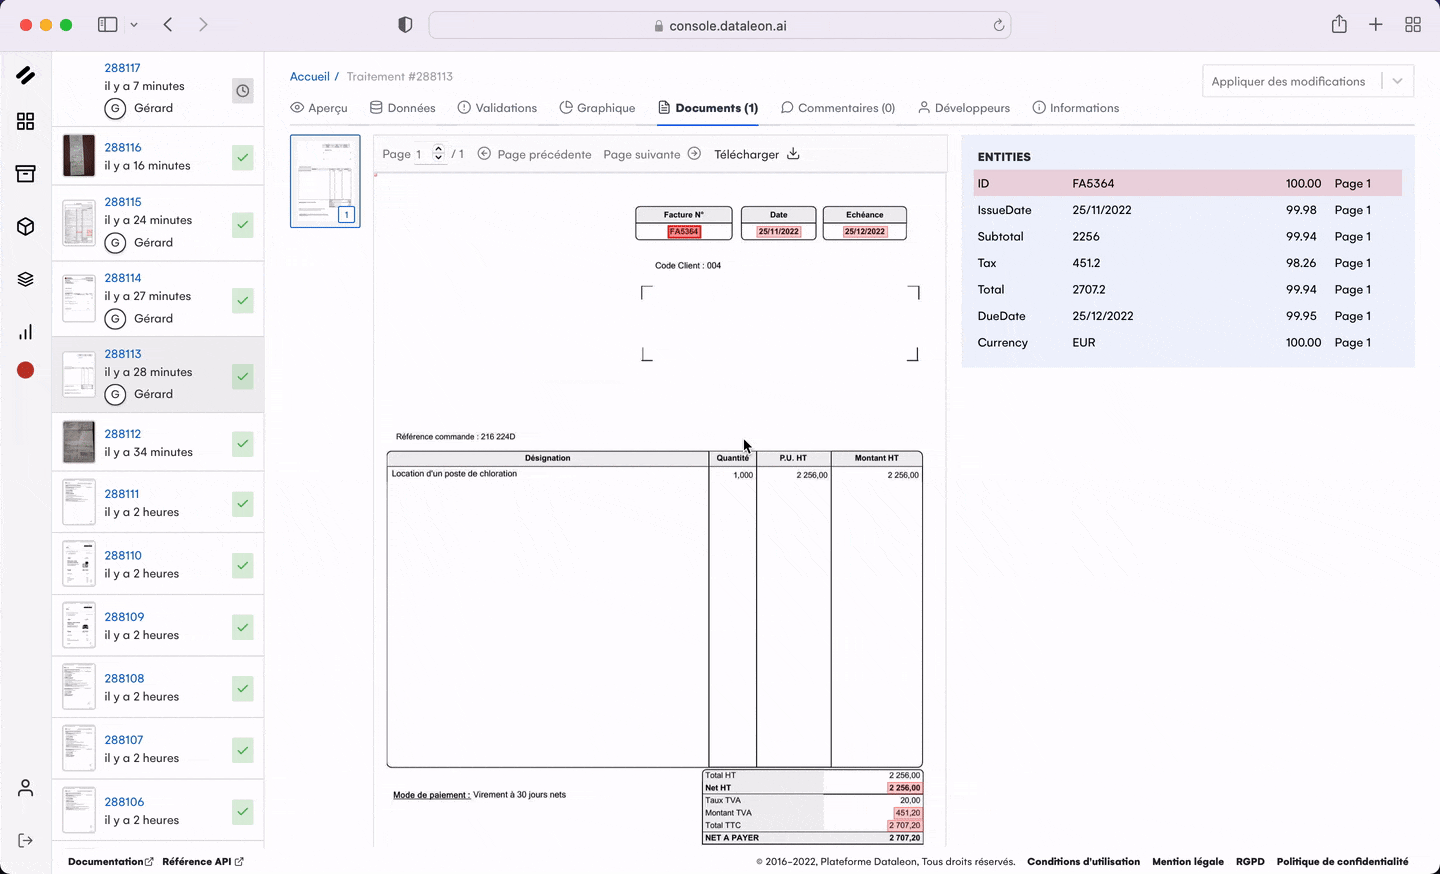Toggle the green checkmark on document 288116

[242, 156]
